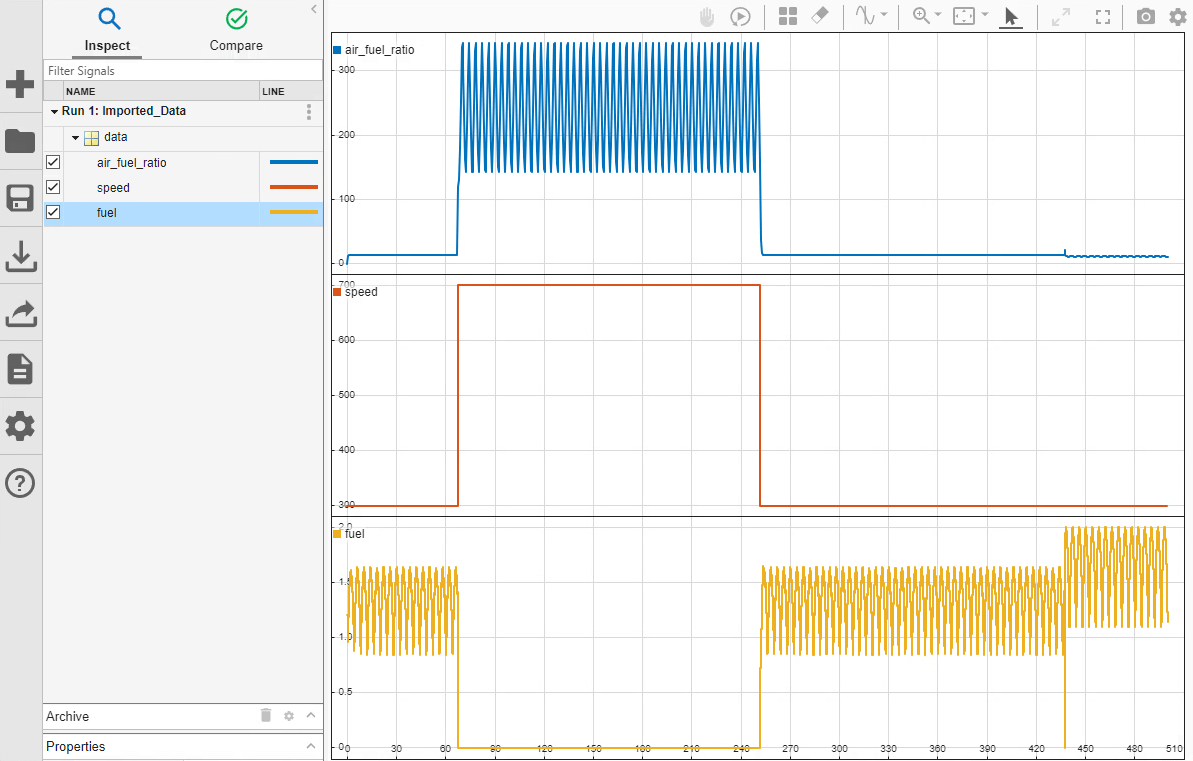Uncheck the air_fuel_ratio signal checkbox
1193x761 pixels.
(53, 162)
